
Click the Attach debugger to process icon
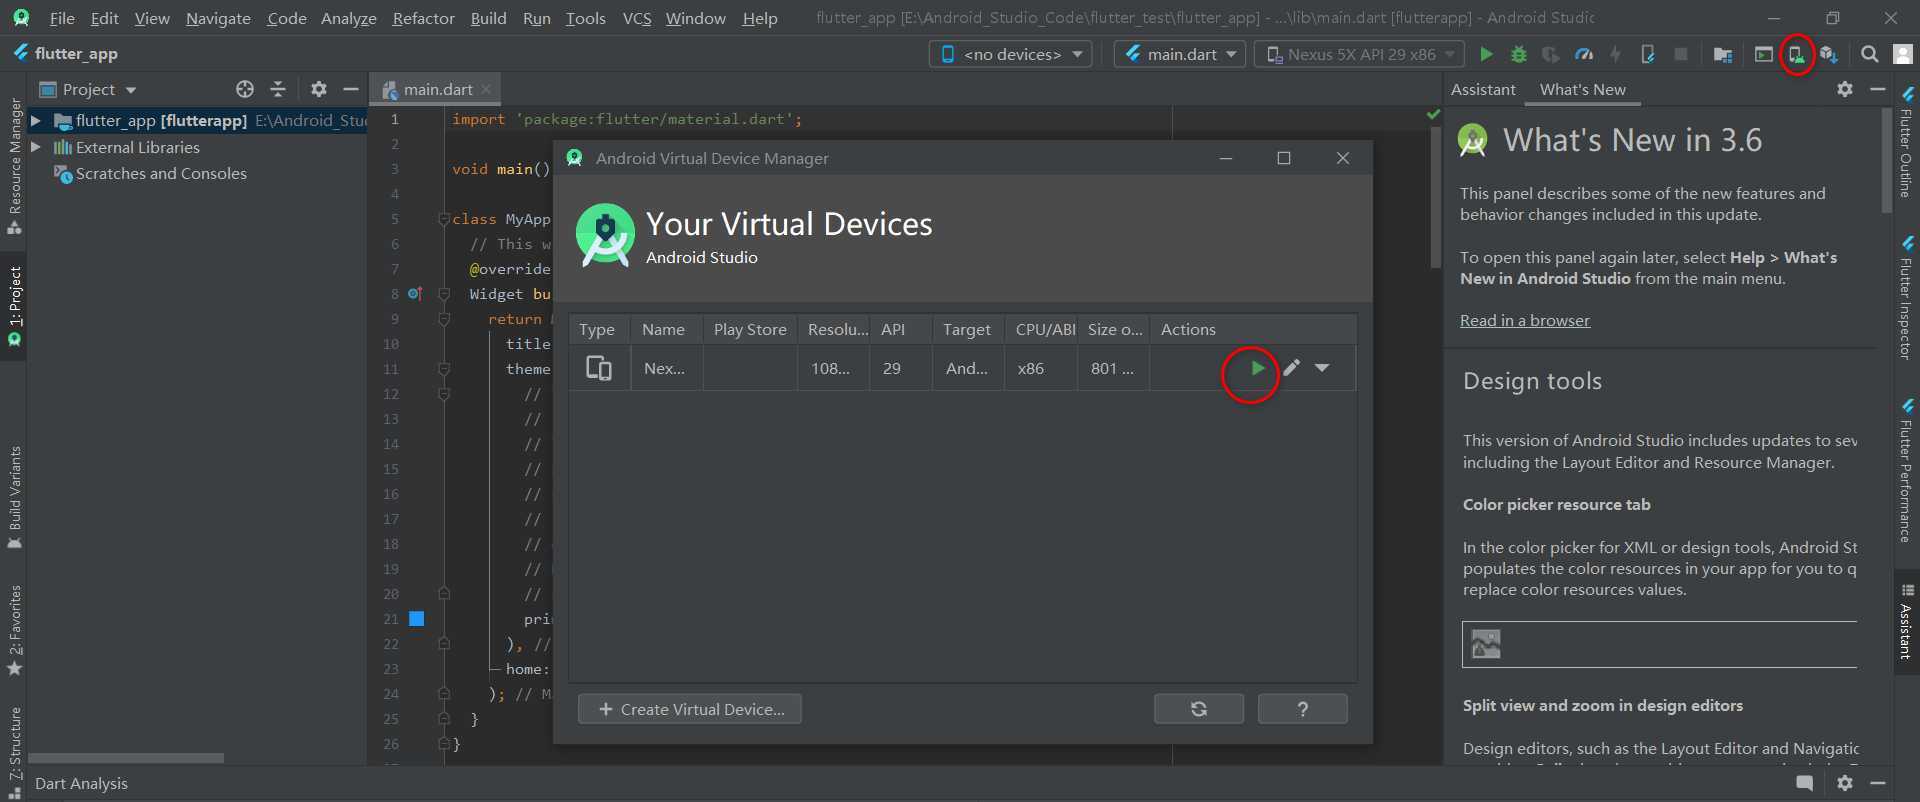click(x=1648, y=54)
